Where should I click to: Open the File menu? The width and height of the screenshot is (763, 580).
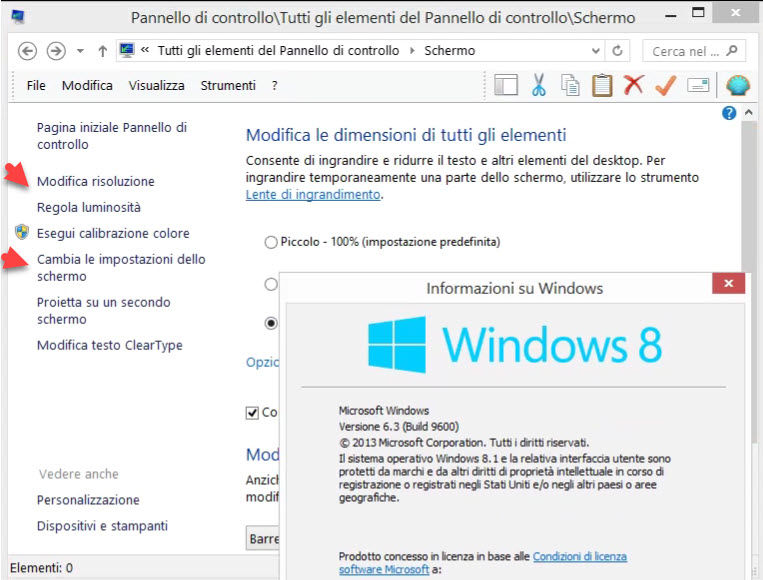[x=36, y=86]
